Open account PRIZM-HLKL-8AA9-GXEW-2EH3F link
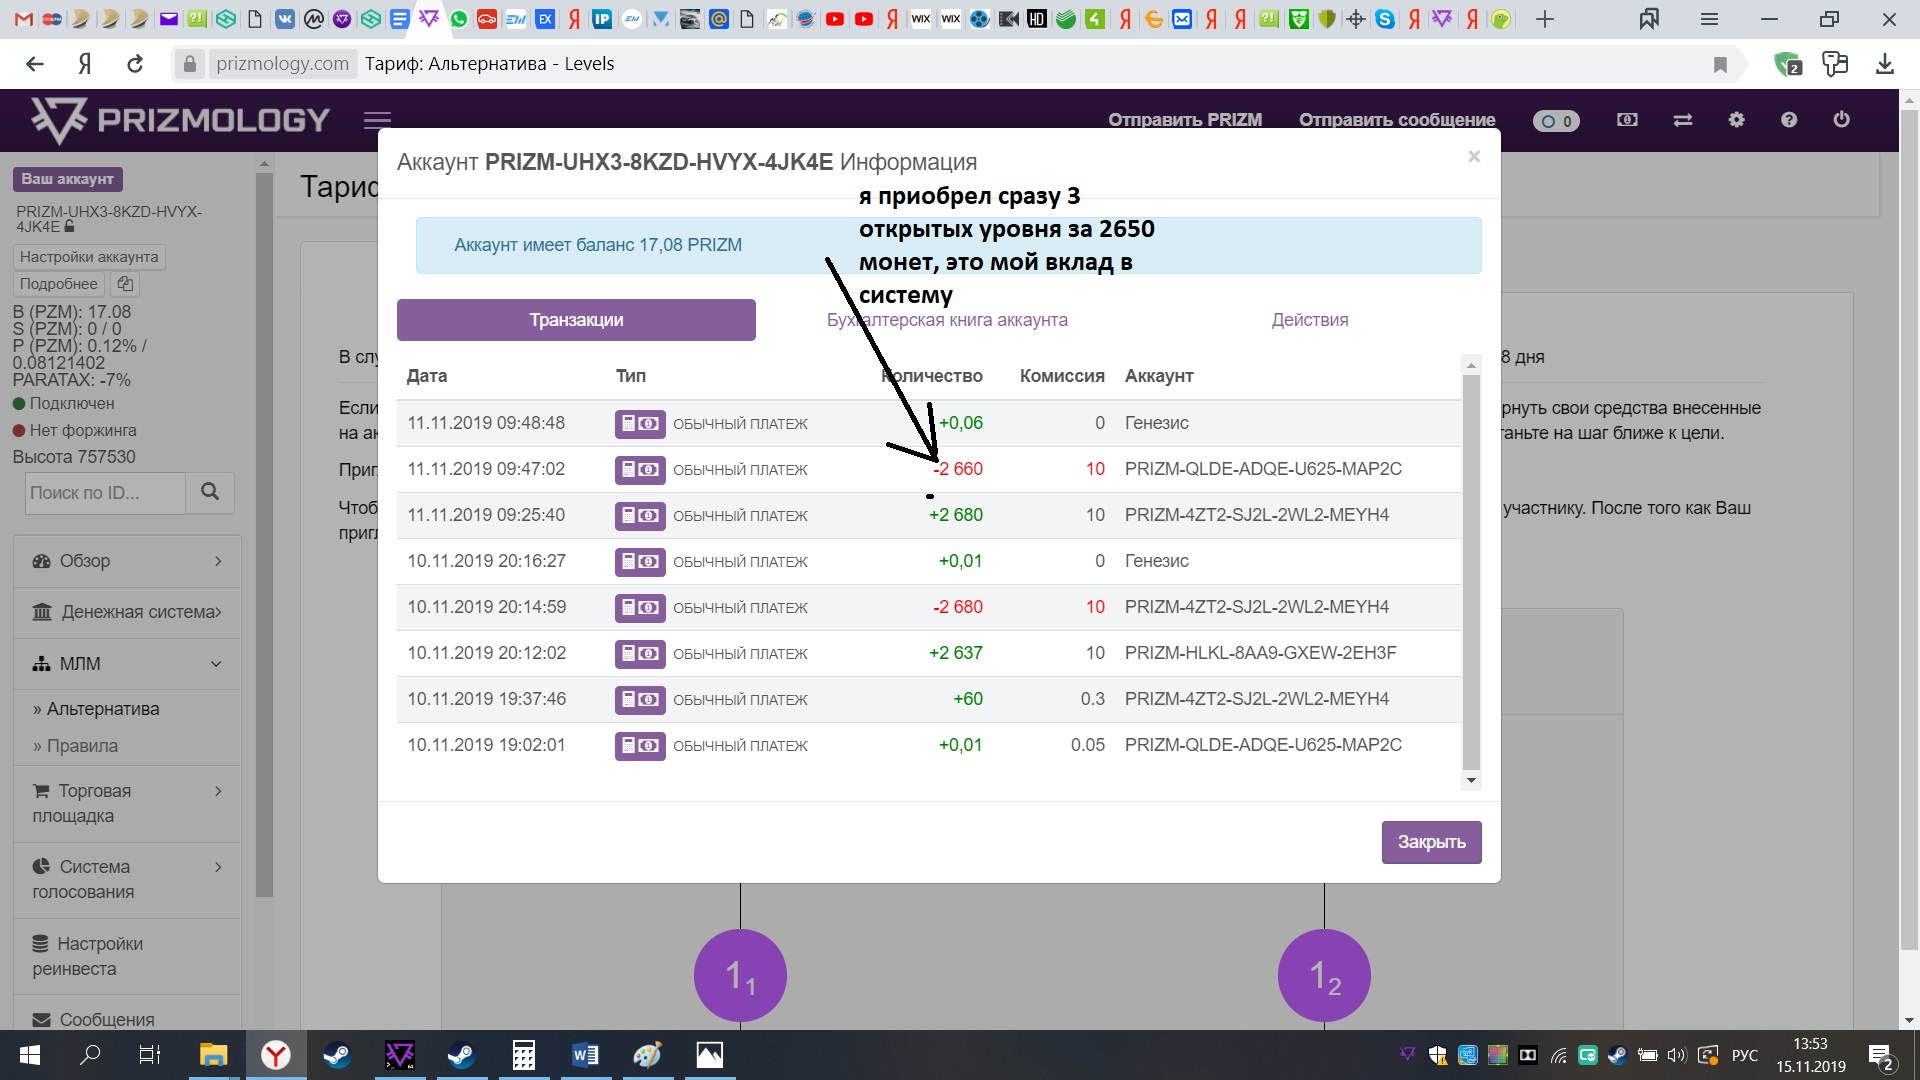 1260,653
